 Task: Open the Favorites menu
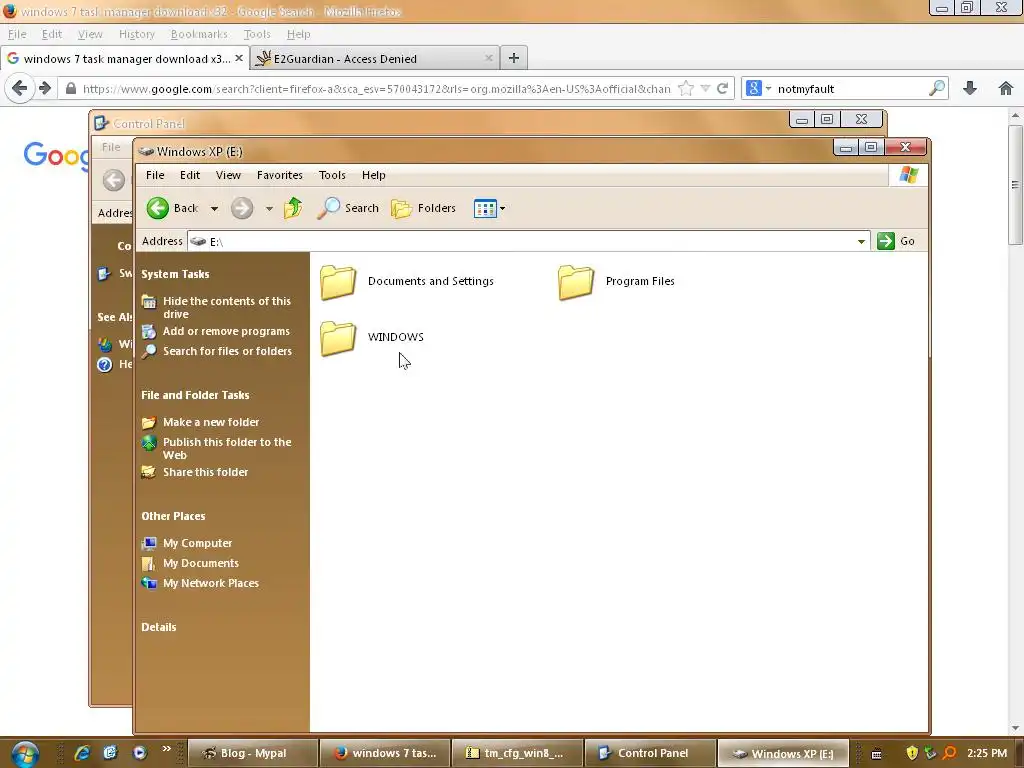280,175
